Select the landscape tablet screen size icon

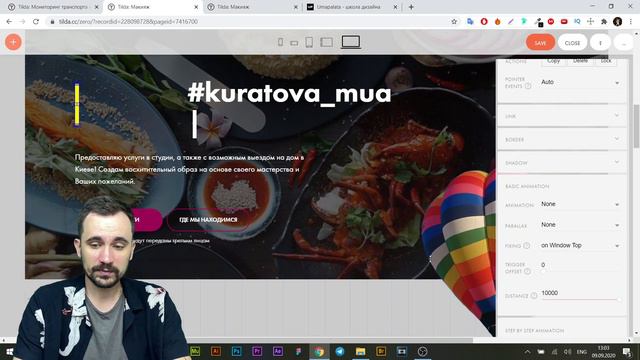pos(327,42)
